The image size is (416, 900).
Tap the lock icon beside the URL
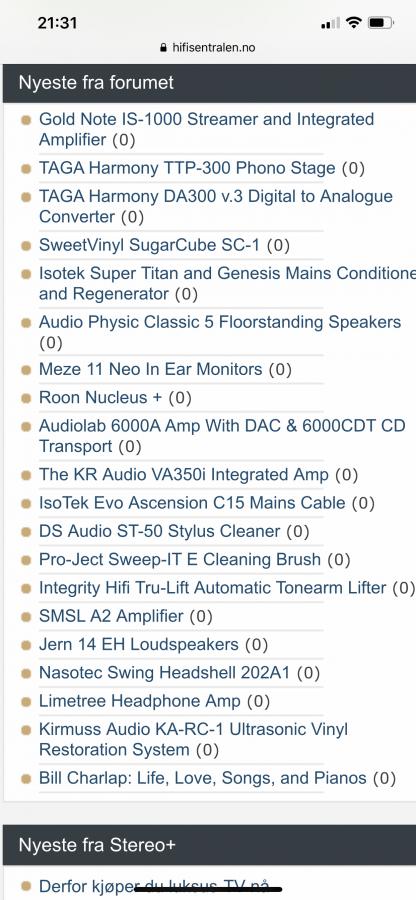tap(164, 48)
